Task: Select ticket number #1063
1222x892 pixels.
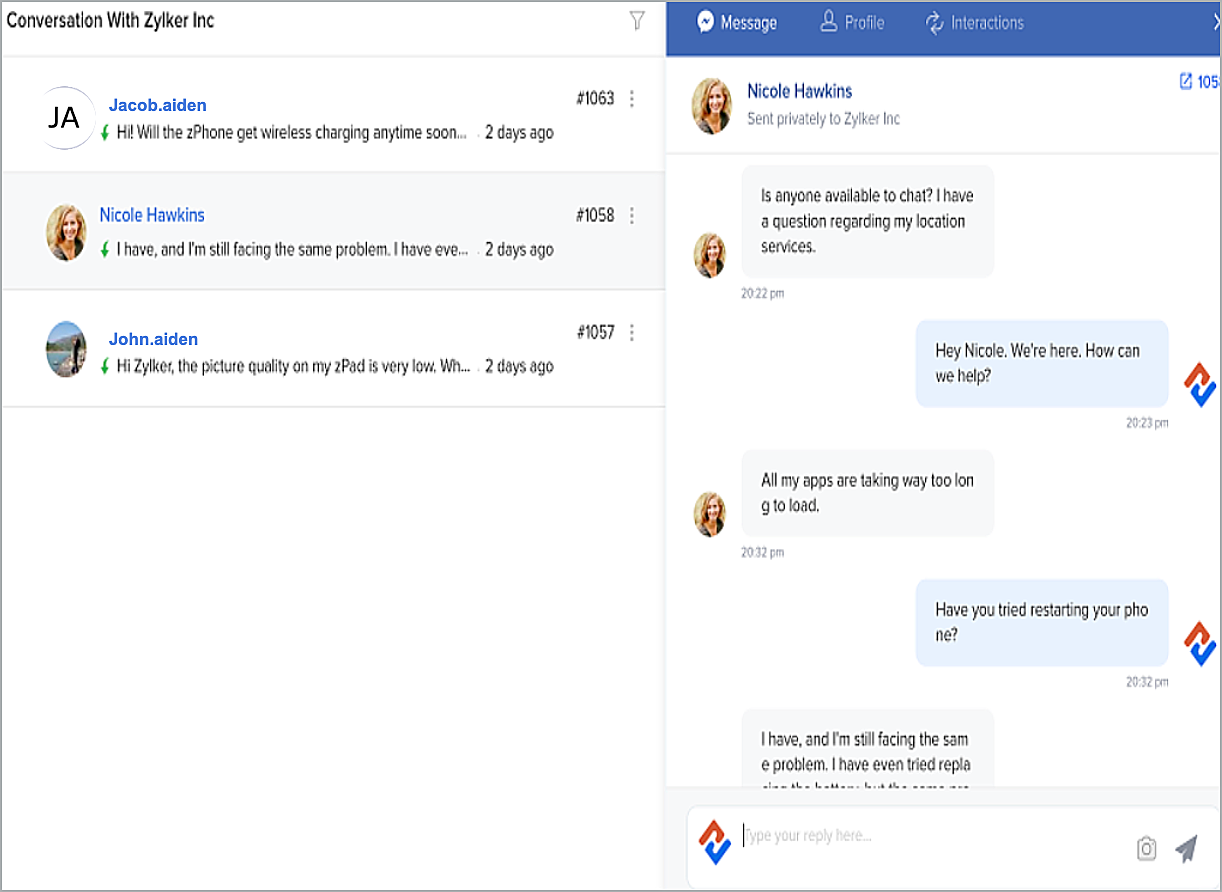Action: point(595,98)
